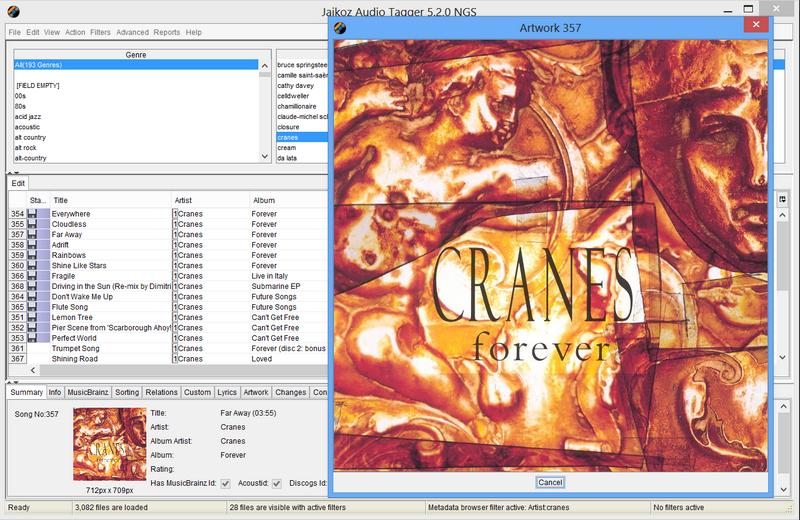
Task: Select All(193 Genres) in the Genre list
Action: point(136,65)
